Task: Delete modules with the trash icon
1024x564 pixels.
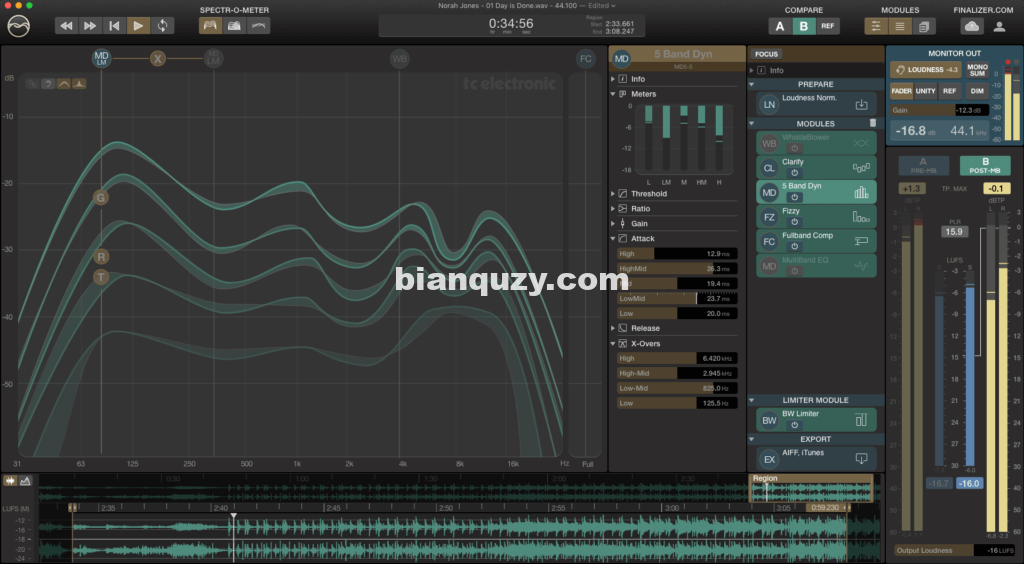Action: 872,123
